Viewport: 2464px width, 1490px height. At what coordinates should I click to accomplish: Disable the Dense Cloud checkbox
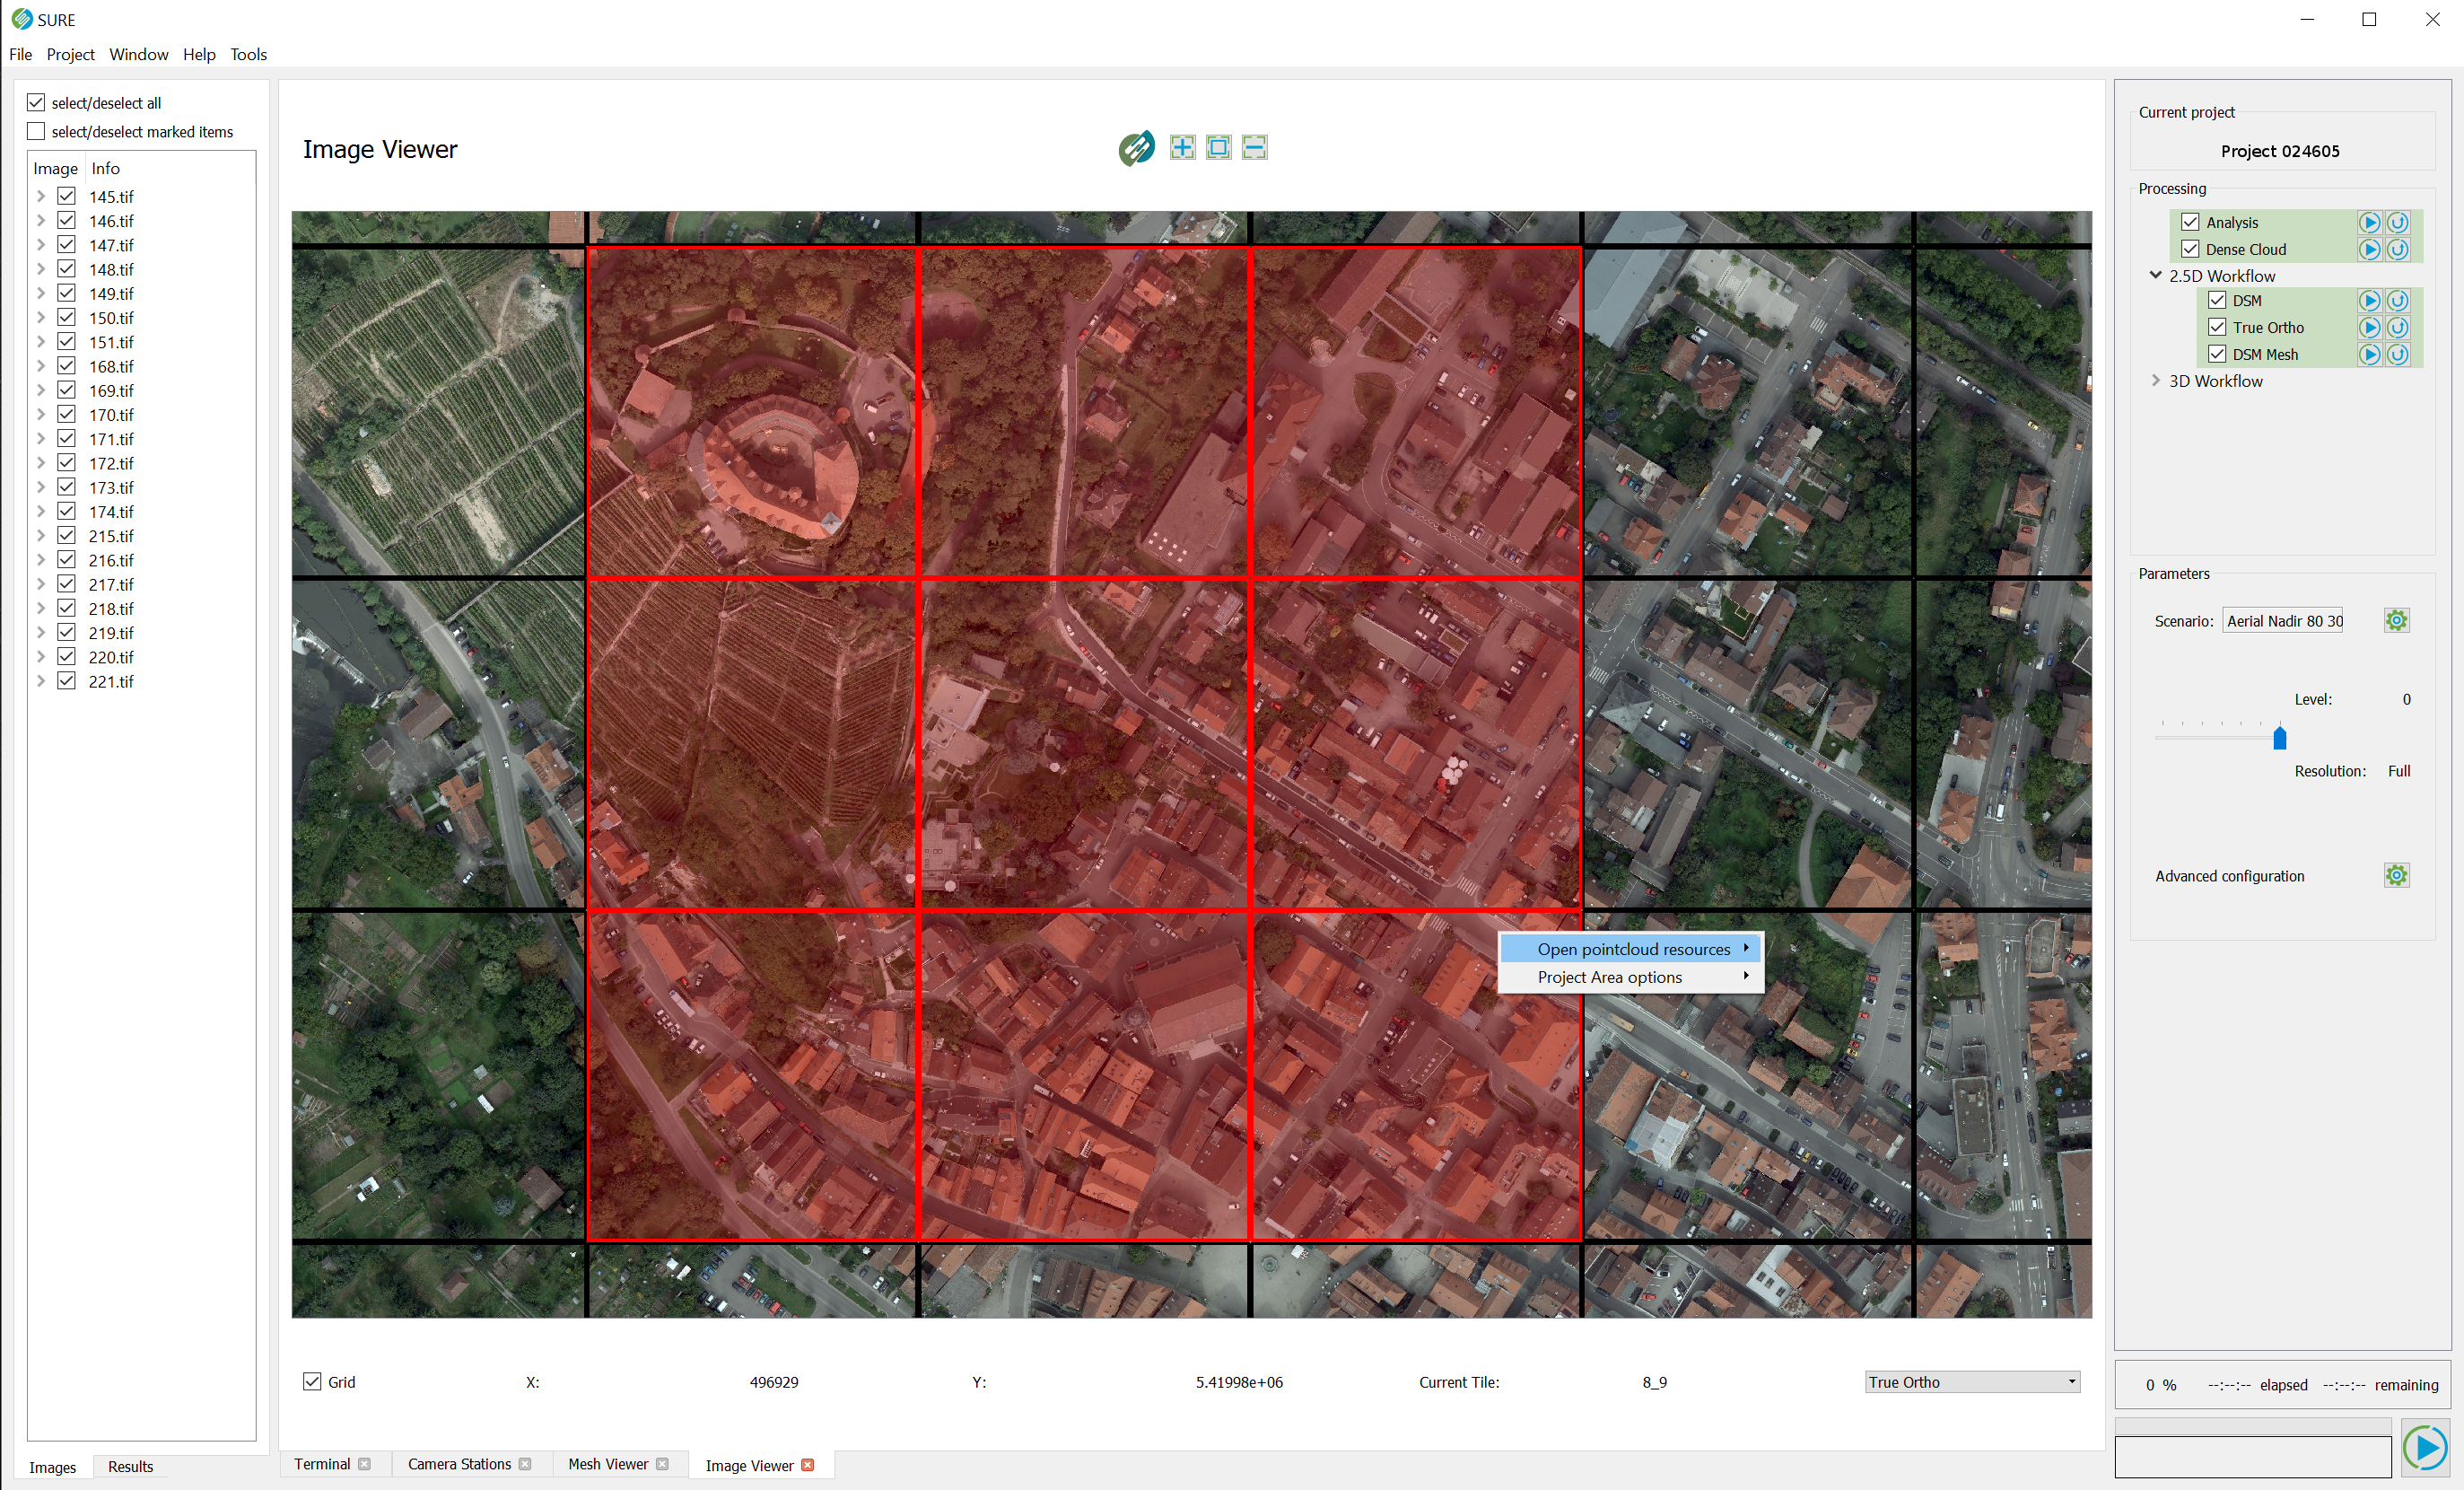tap(2190, 249)
